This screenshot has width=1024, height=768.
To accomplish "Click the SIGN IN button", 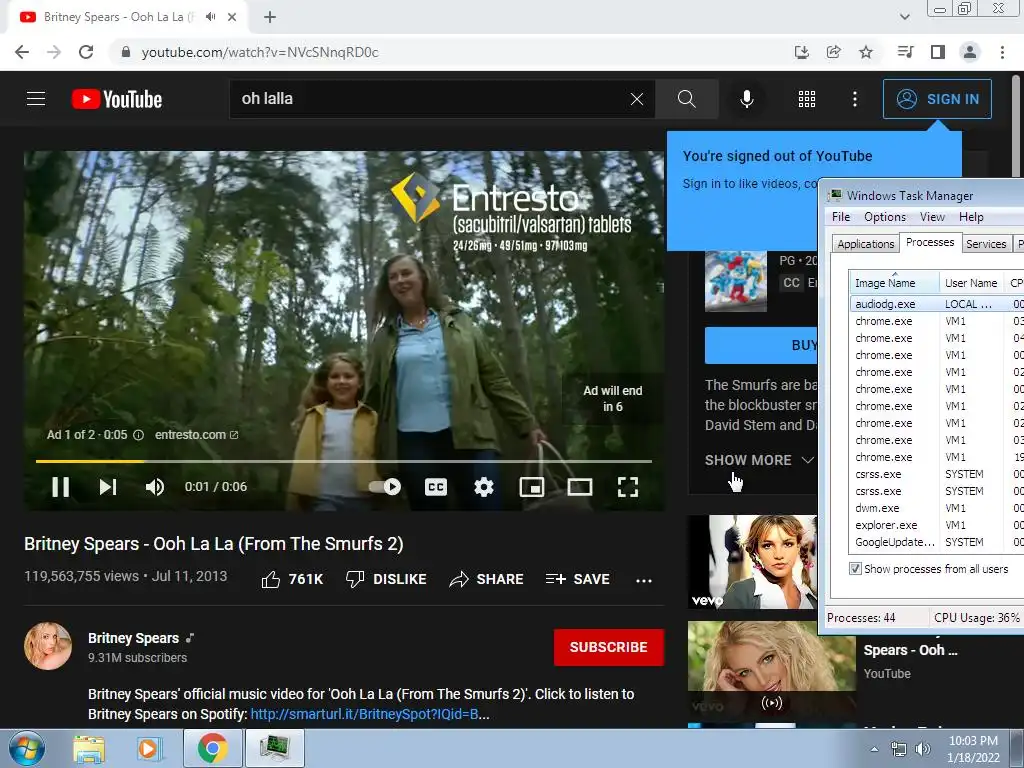I will tap(937, 99).
